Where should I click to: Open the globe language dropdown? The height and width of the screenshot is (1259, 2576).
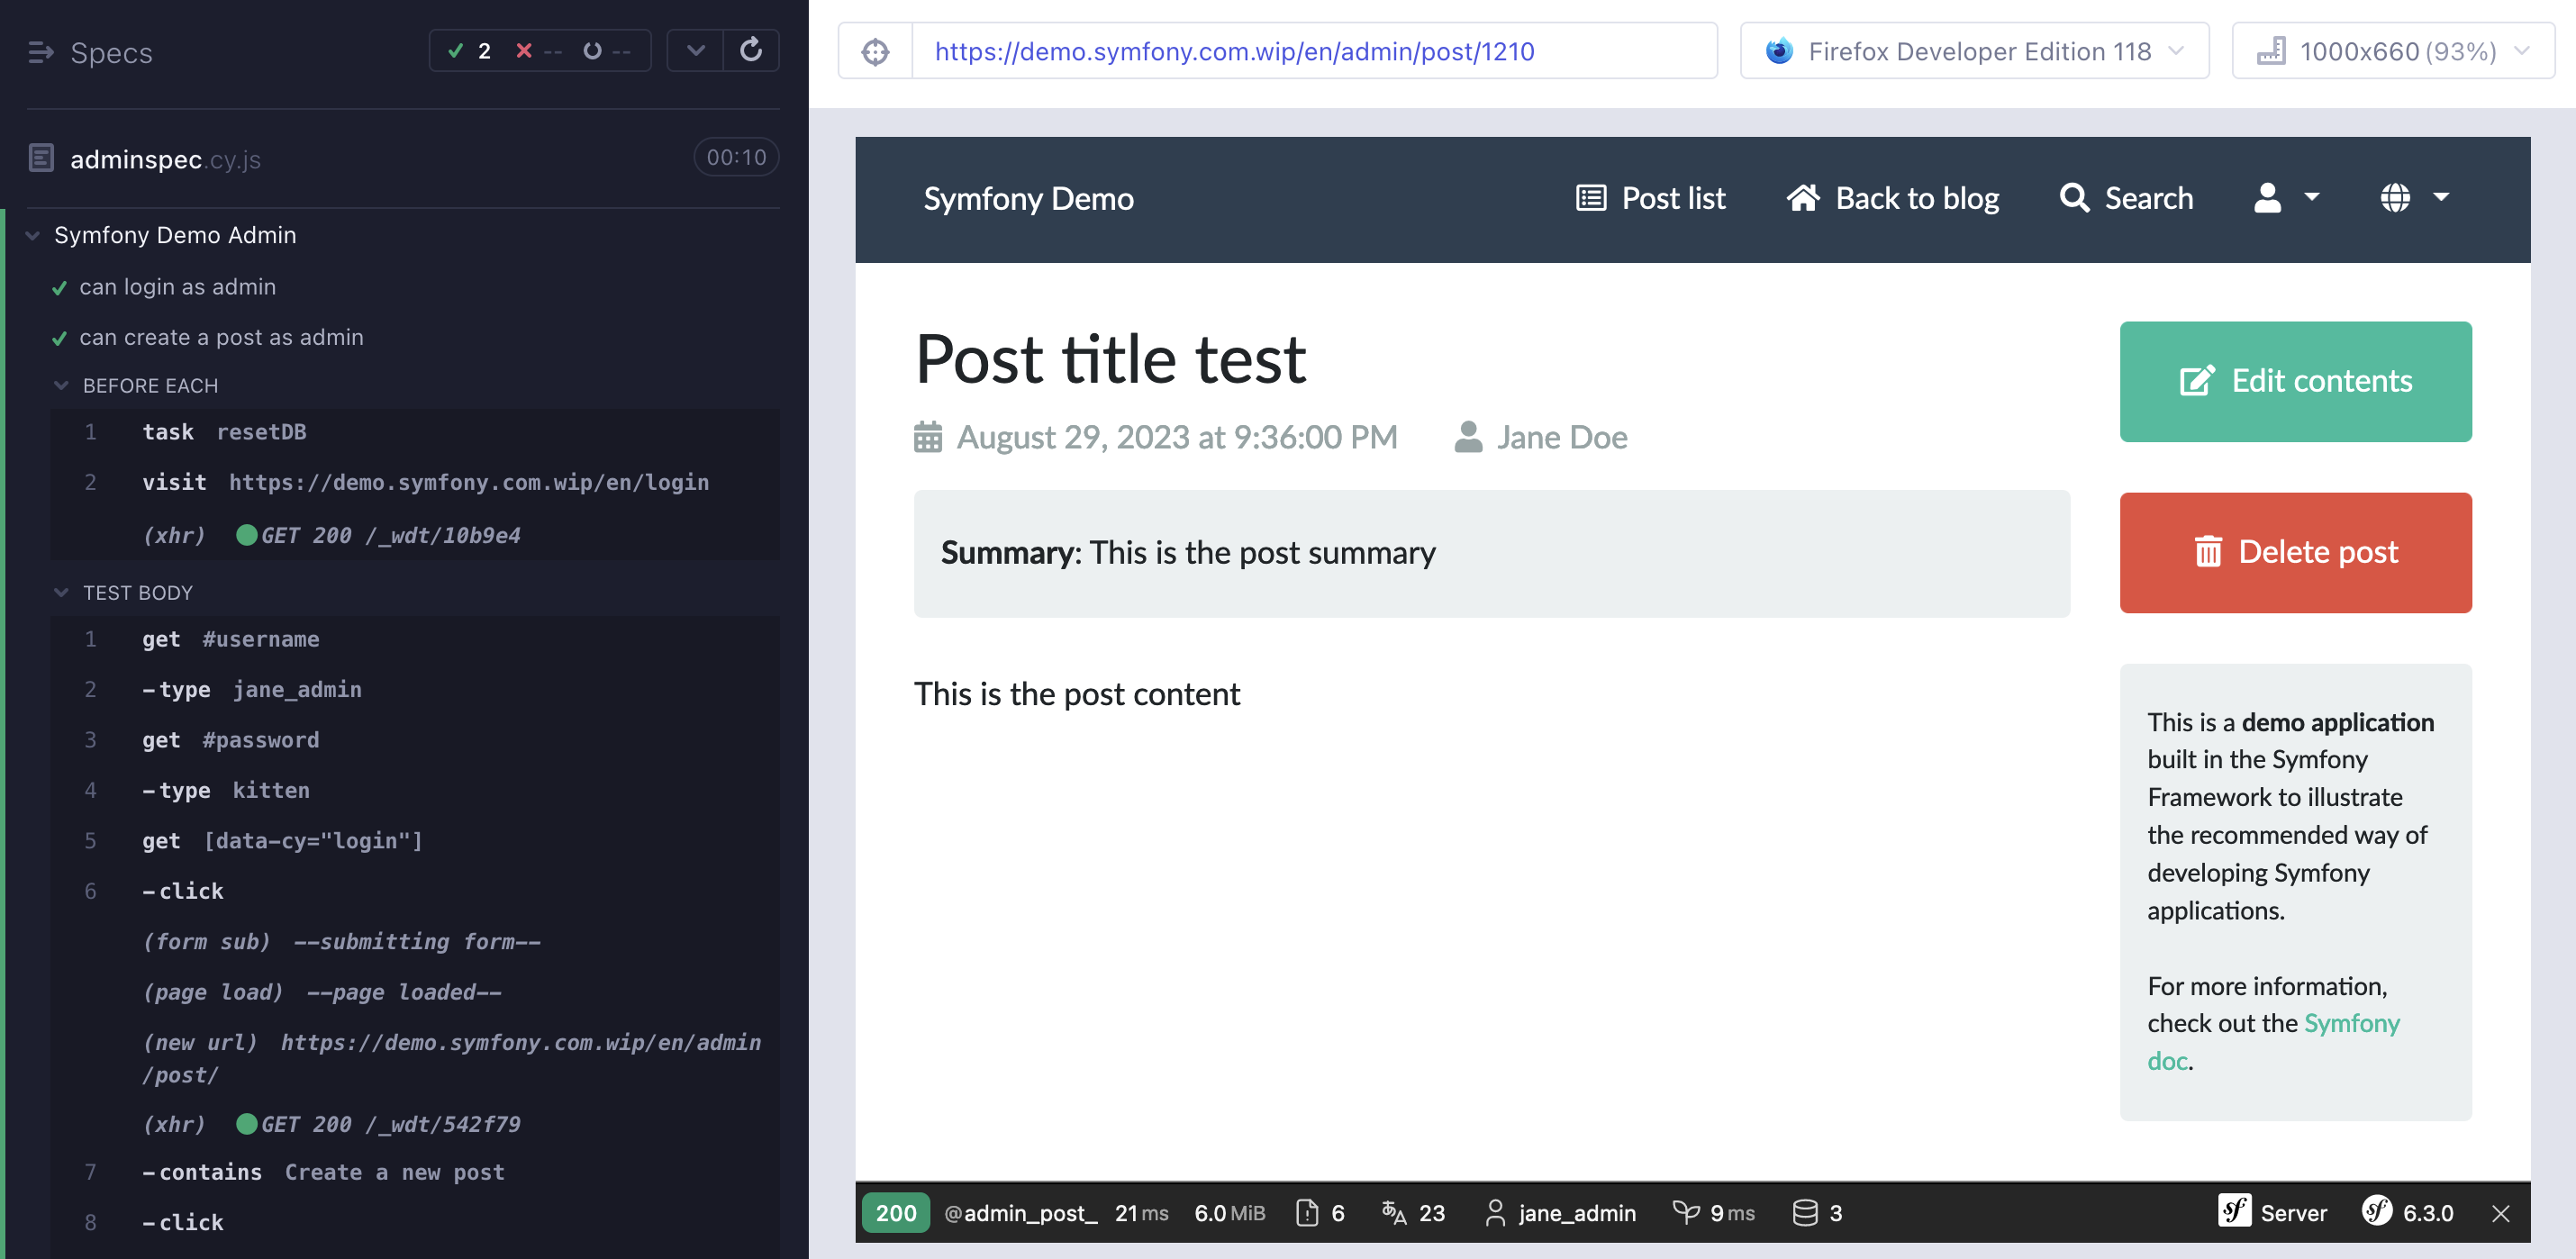coord(2412,198)
